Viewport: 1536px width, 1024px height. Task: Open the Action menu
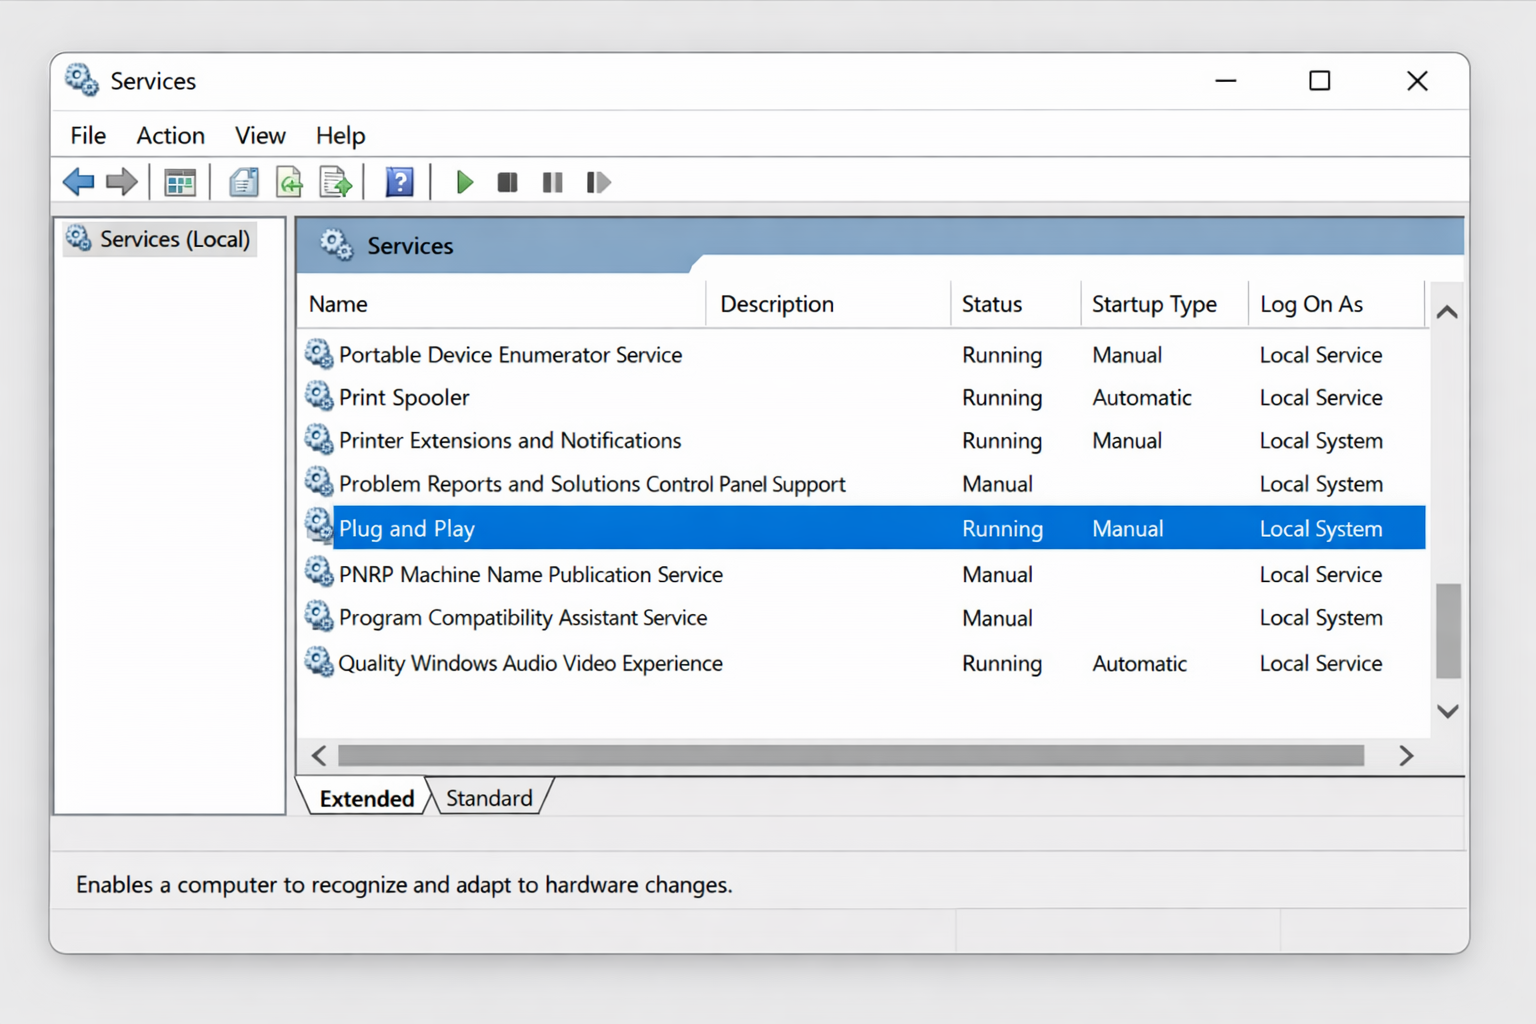[170, 135]
